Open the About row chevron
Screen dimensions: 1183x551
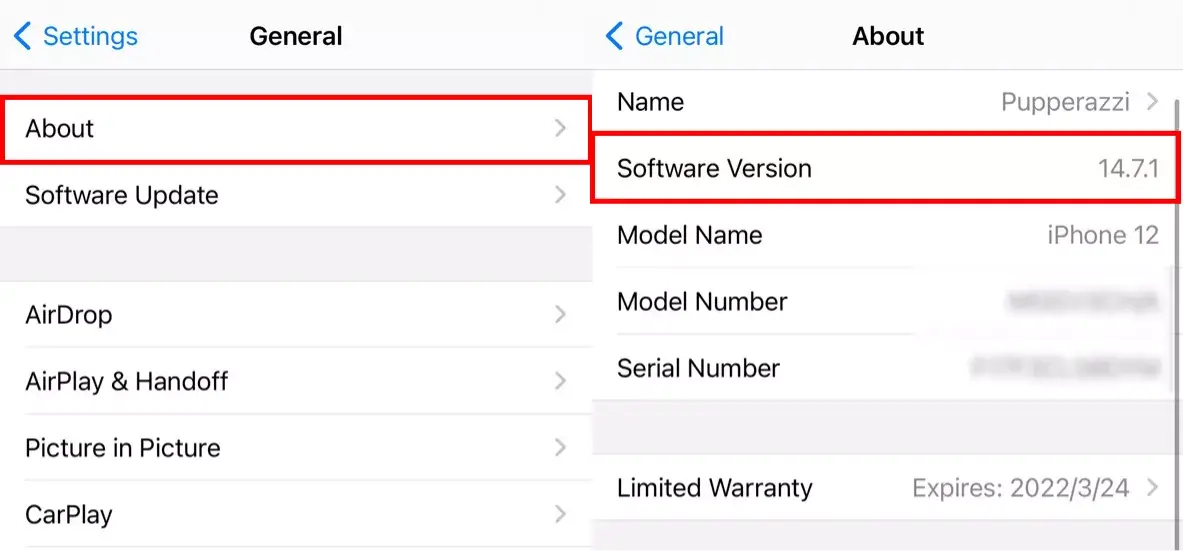pyautogui.click(x=561, y=128)
